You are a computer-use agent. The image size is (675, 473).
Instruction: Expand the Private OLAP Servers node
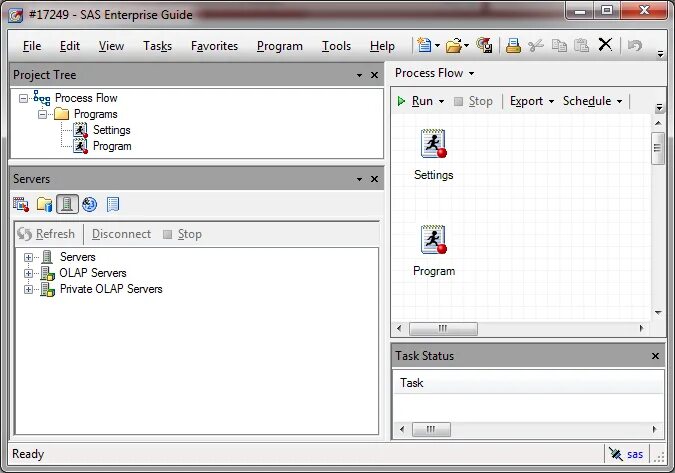pyautogui.click(x=28, y=289)
